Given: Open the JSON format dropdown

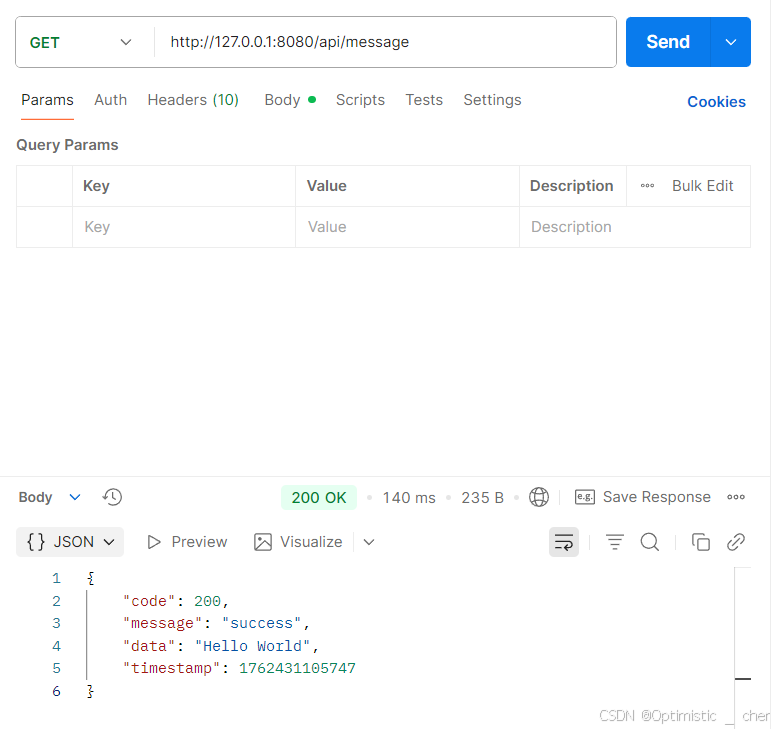Looking at the screenshot, I should click(70, 542).
